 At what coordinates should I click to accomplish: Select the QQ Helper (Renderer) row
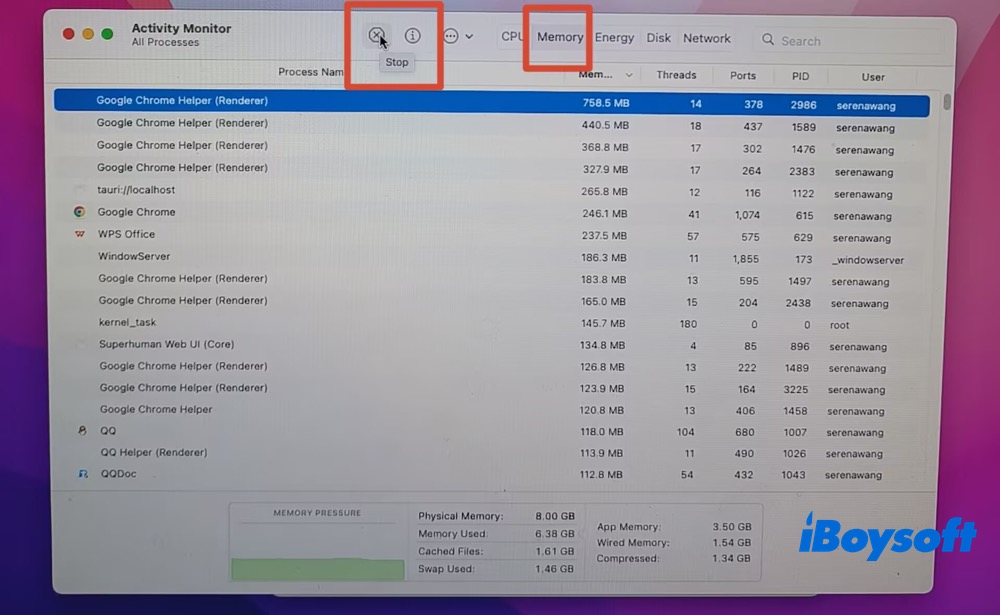click(491, 453)
